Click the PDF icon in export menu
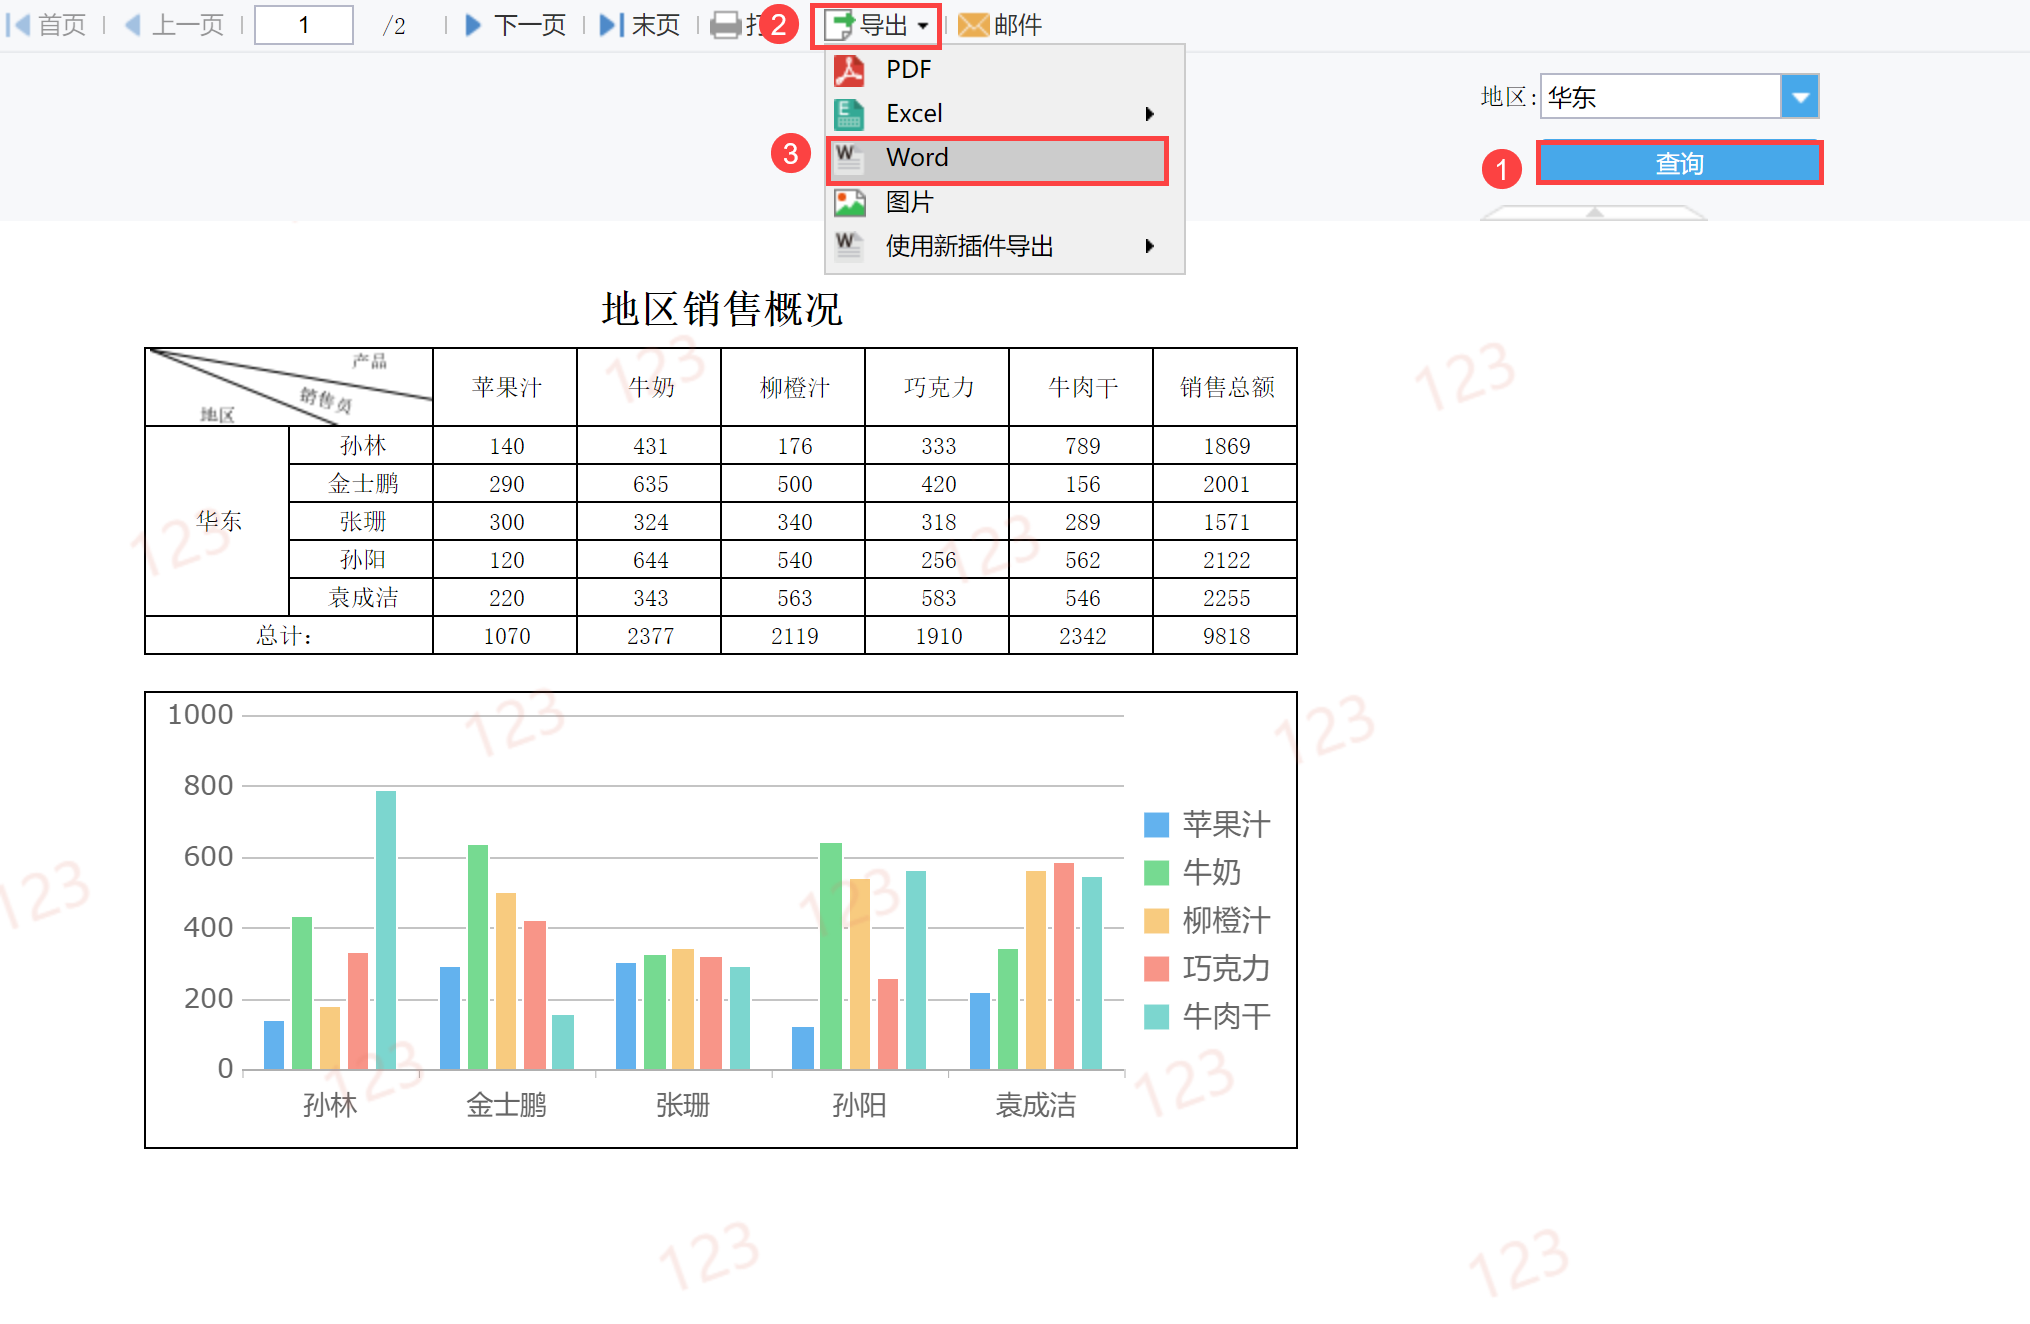Viewport: 2030px width, 1324px height. click(x=849, y=70)
